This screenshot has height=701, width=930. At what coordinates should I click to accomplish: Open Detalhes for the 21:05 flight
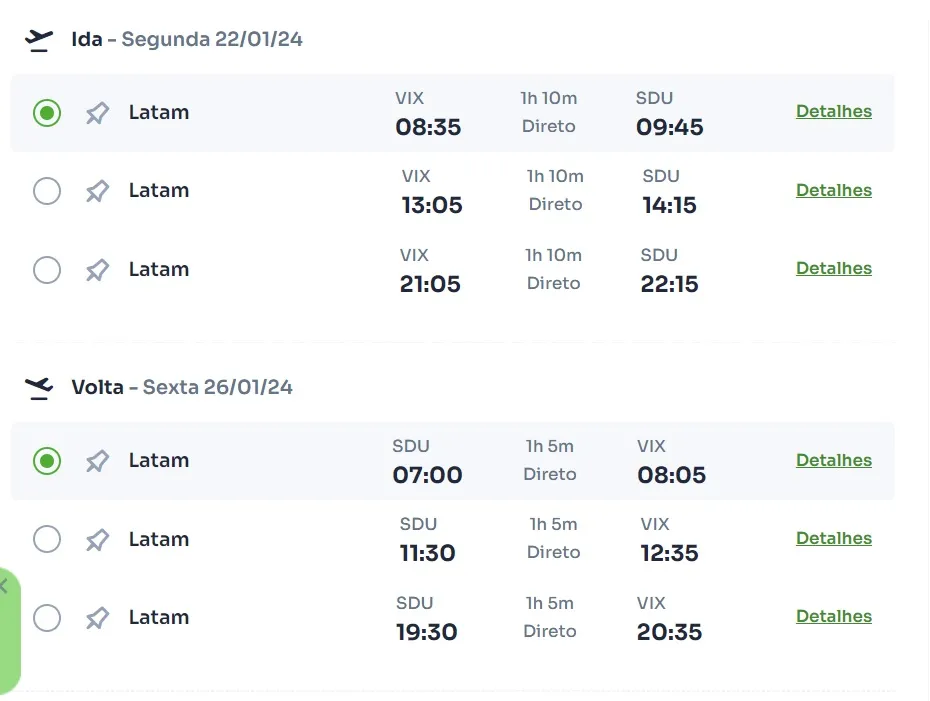click(x=834, y=269)
